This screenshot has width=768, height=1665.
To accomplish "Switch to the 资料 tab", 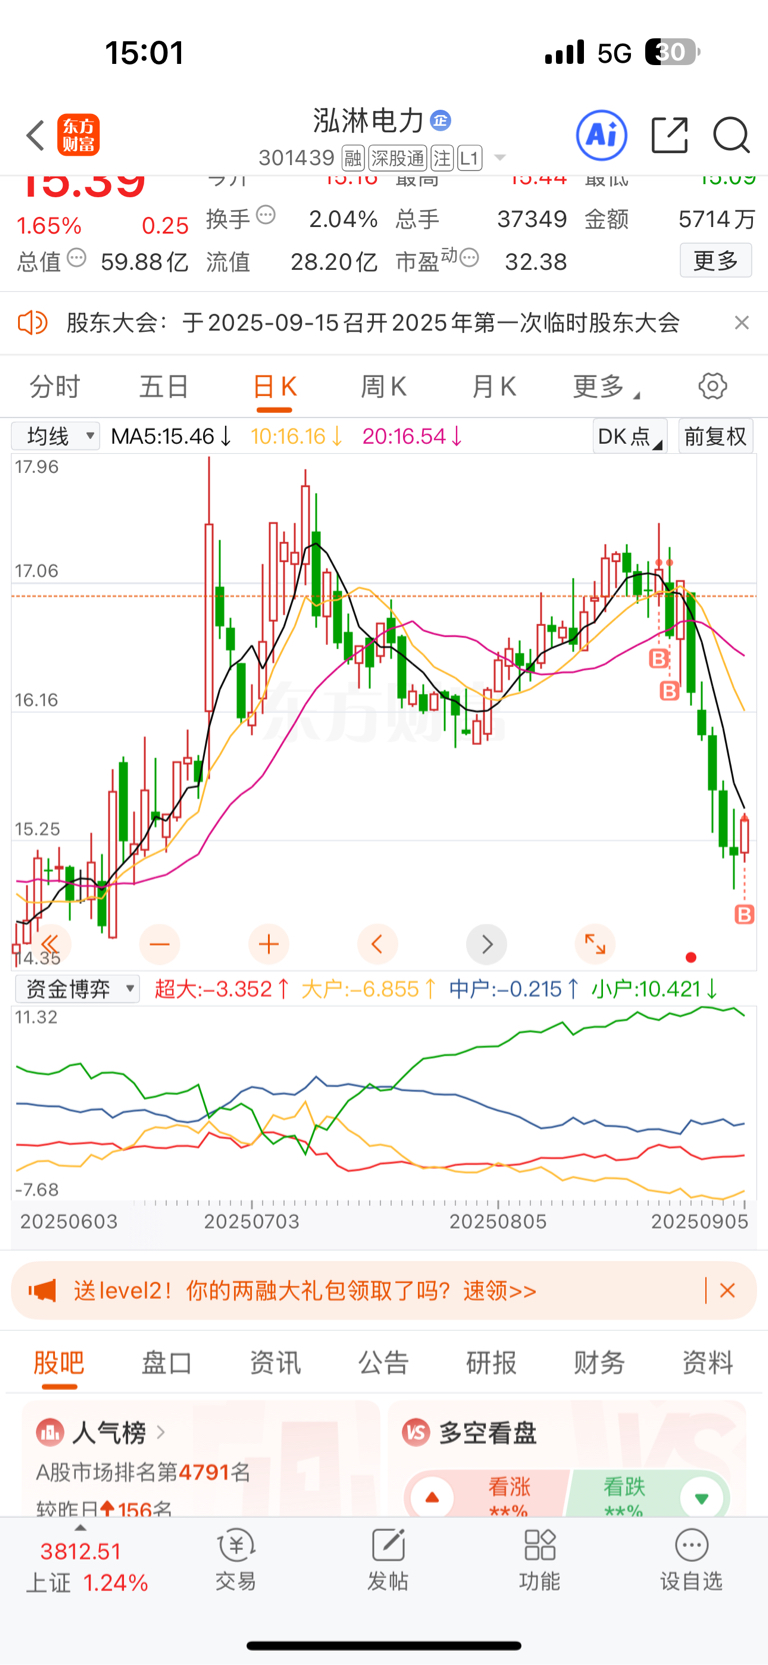I will point(708,1363).
